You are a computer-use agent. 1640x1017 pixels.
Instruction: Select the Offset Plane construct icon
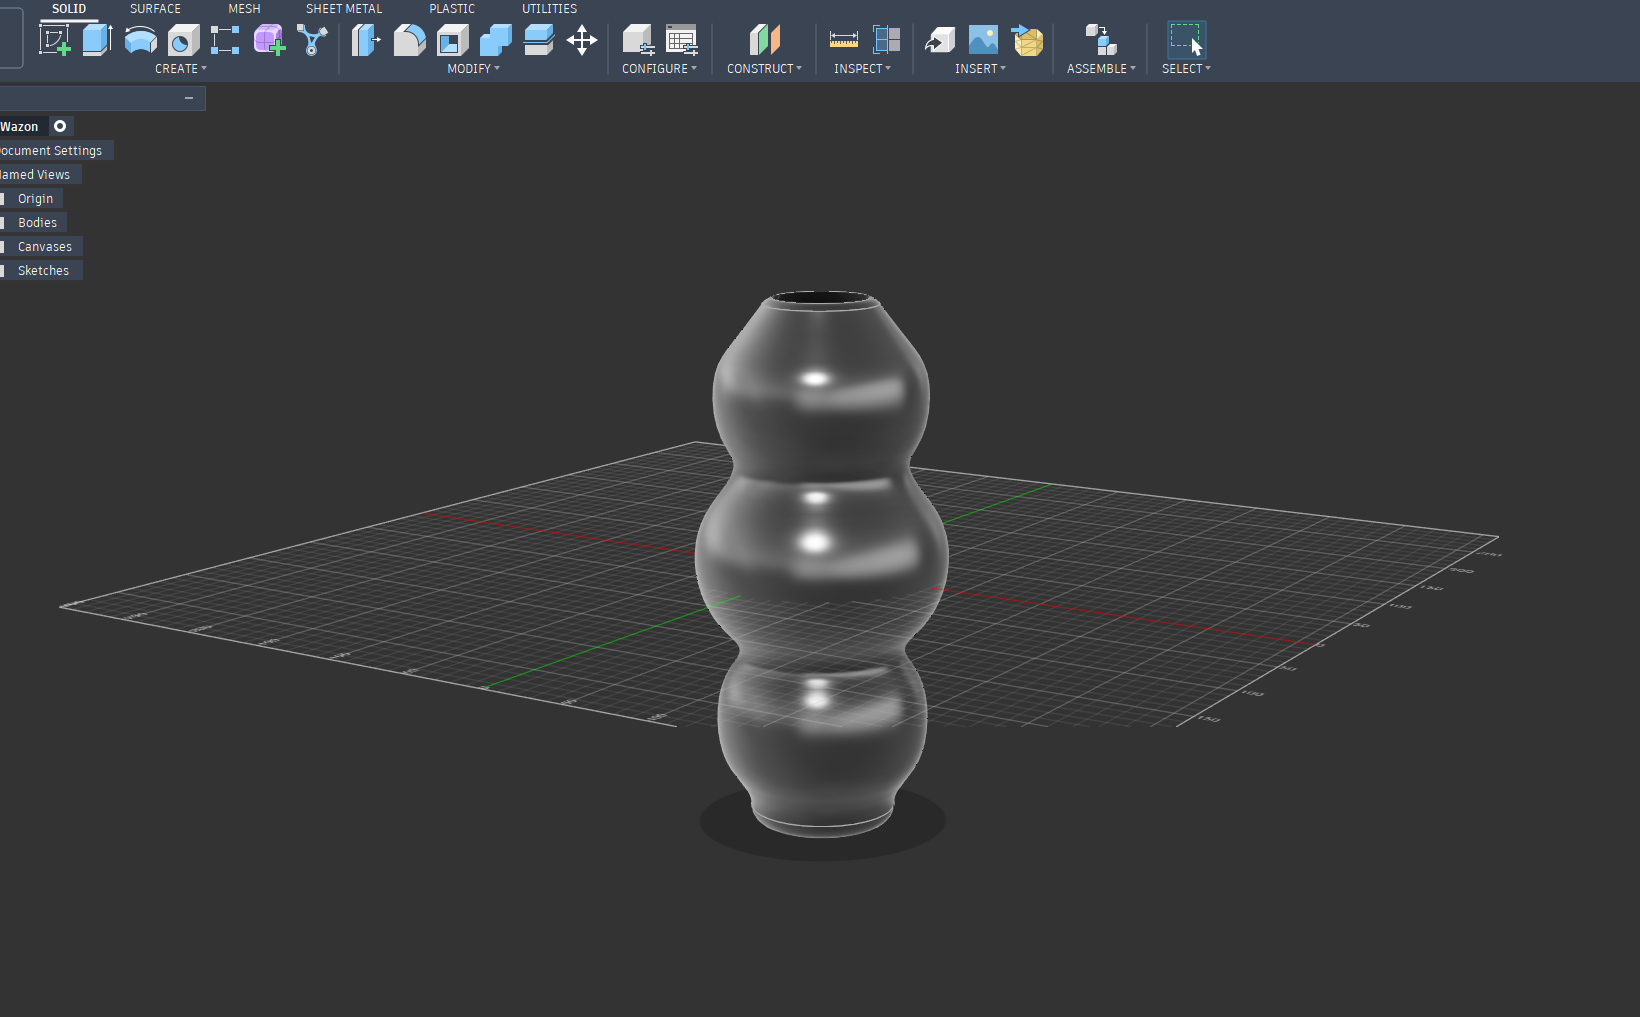pyautogui.click(x=764, y=40)
